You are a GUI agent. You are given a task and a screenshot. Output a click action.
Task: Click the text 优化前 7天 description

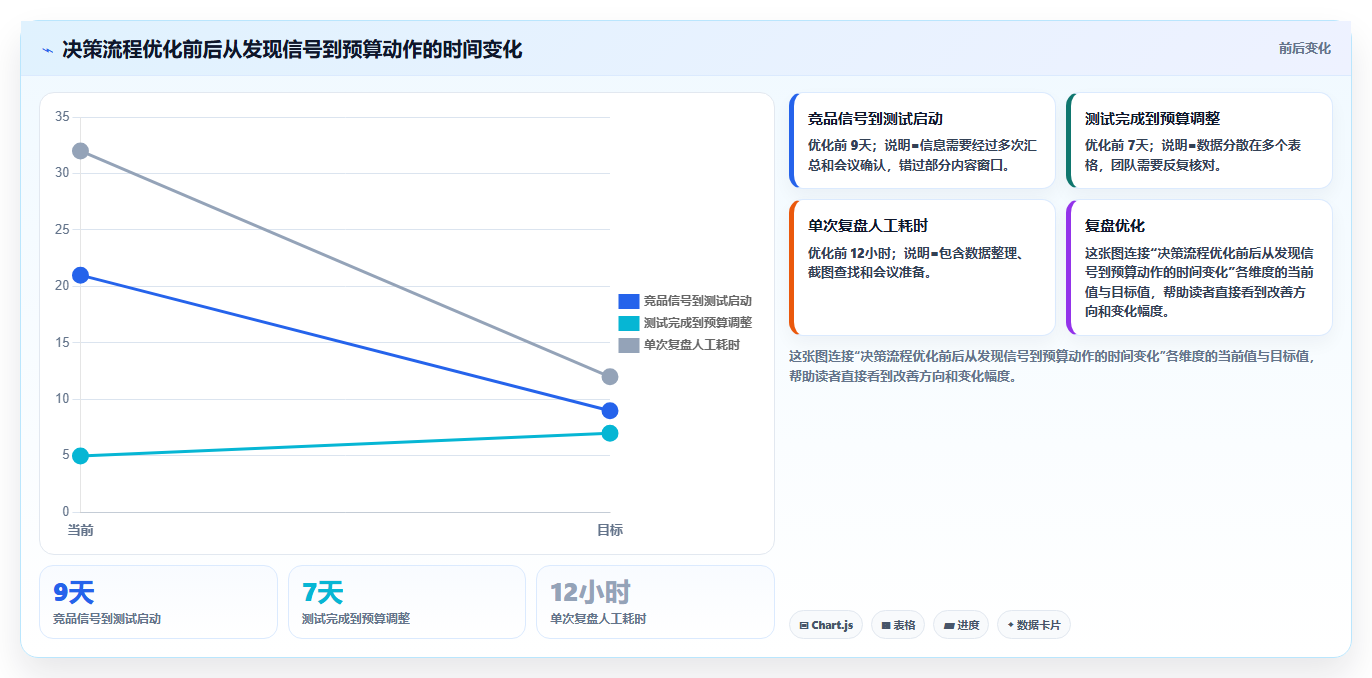[x=1193, y=155]
